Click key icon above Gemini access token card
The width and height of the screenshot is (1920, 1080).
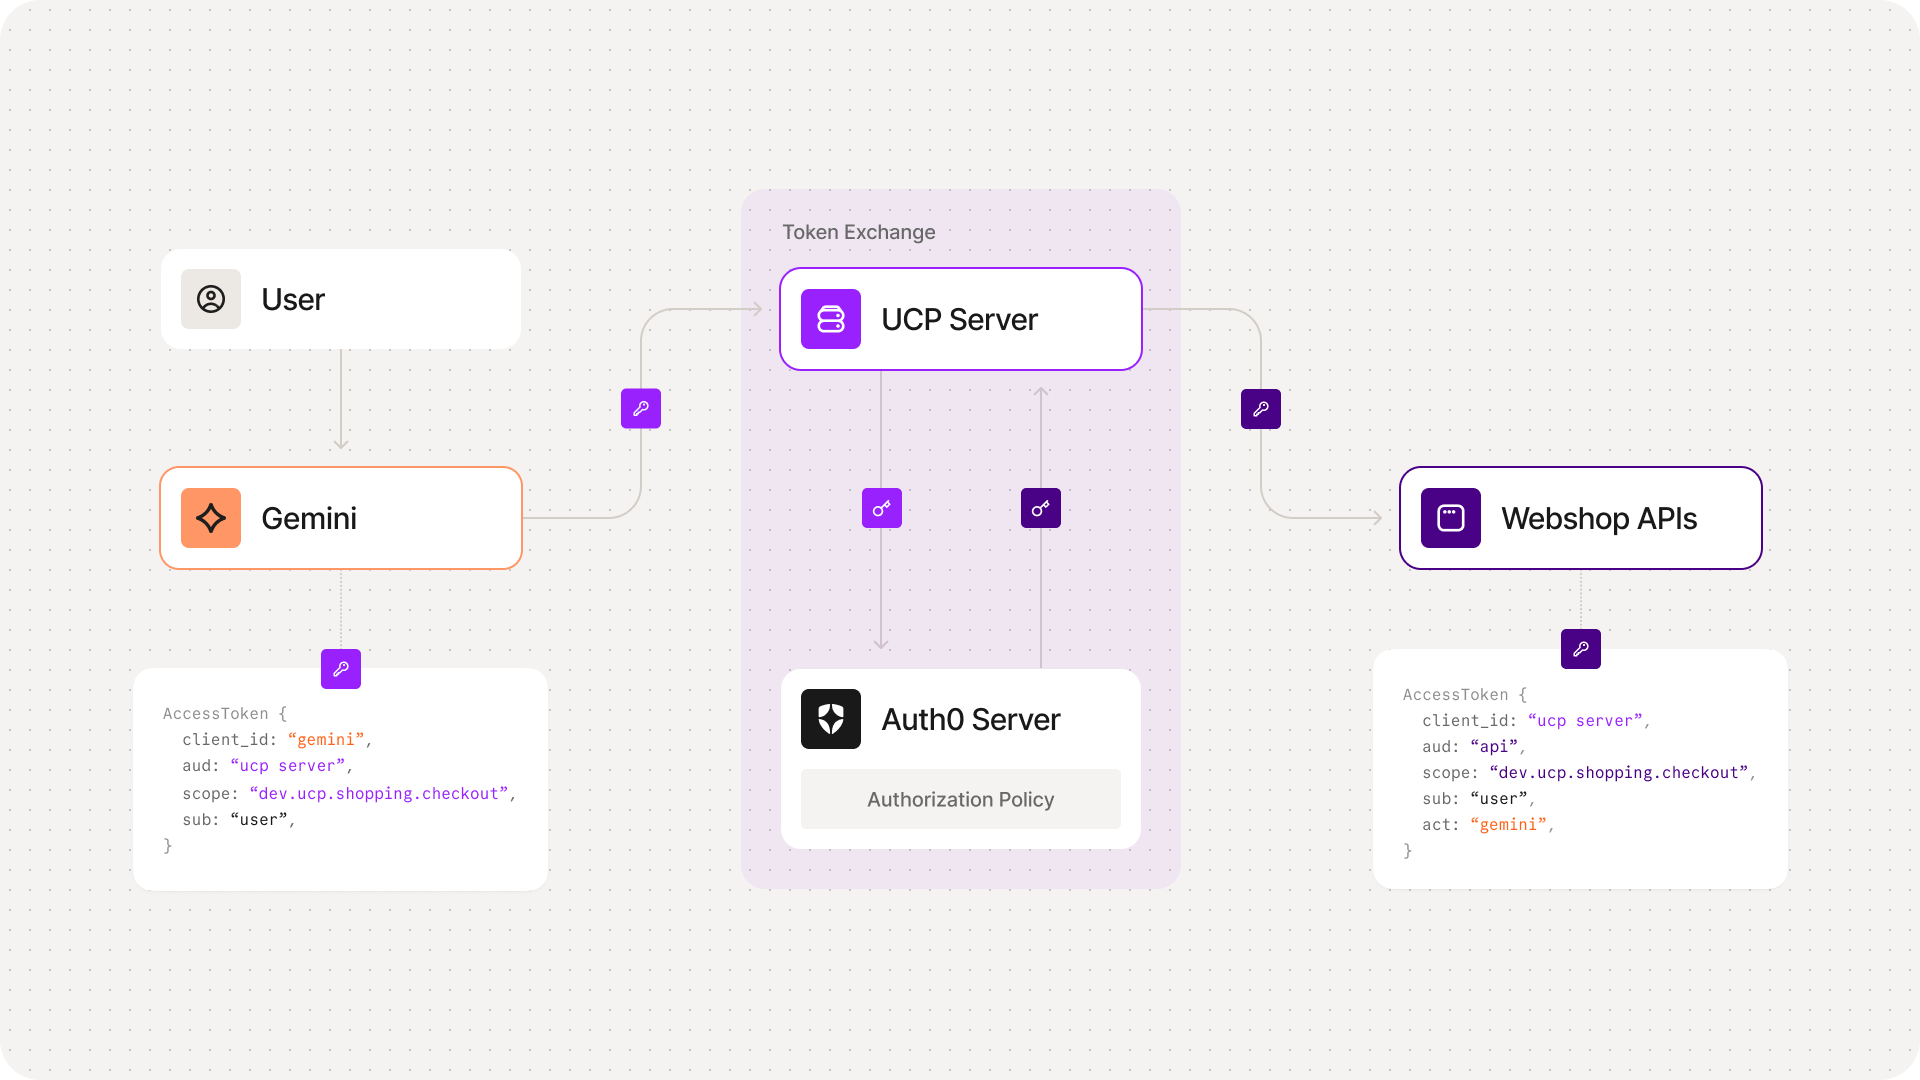(x=341, y=669)
